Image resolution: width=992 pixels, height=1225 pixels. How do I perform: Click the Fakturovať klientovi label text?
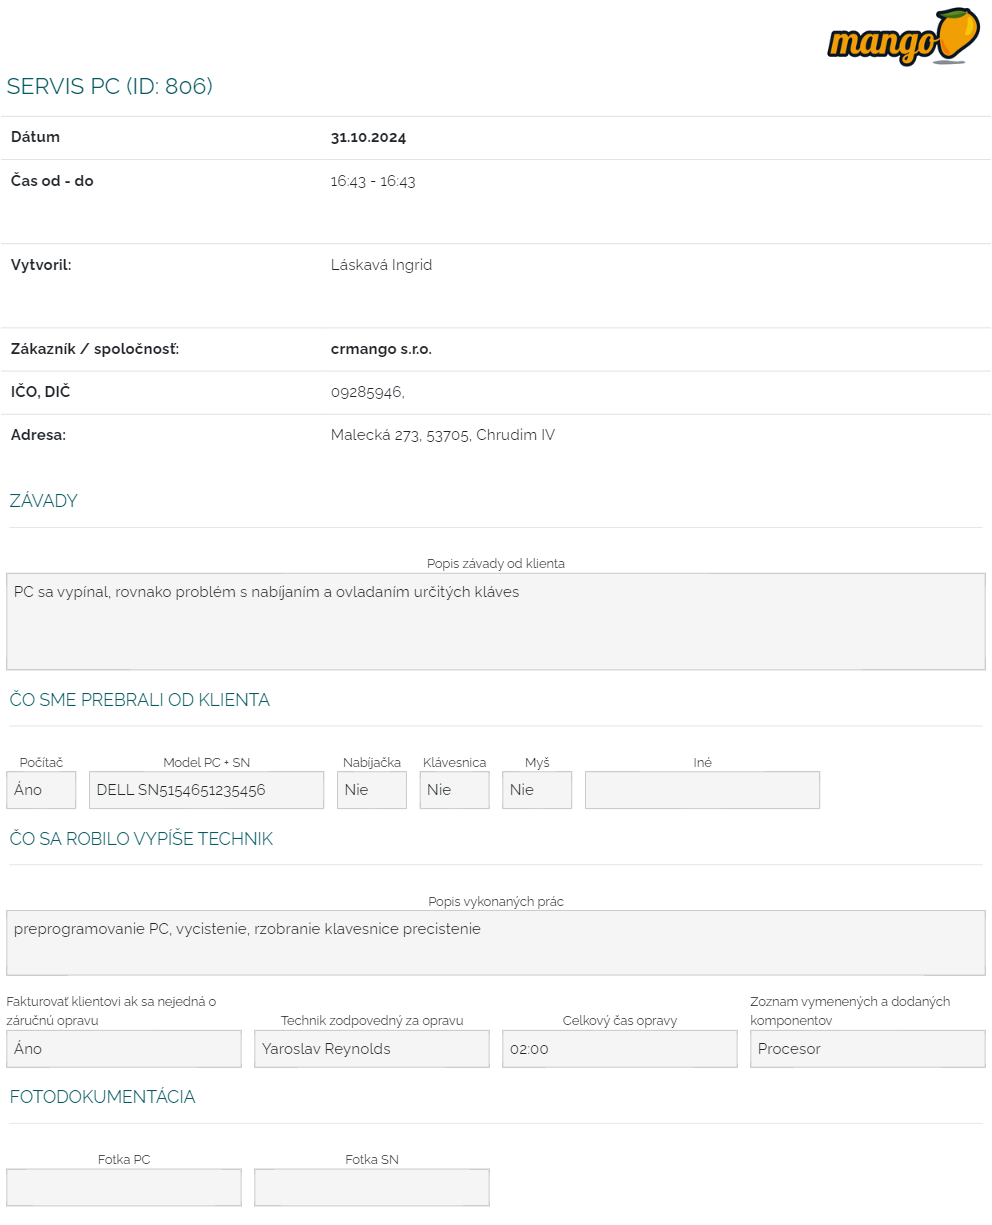click(x=111, y=1011)
